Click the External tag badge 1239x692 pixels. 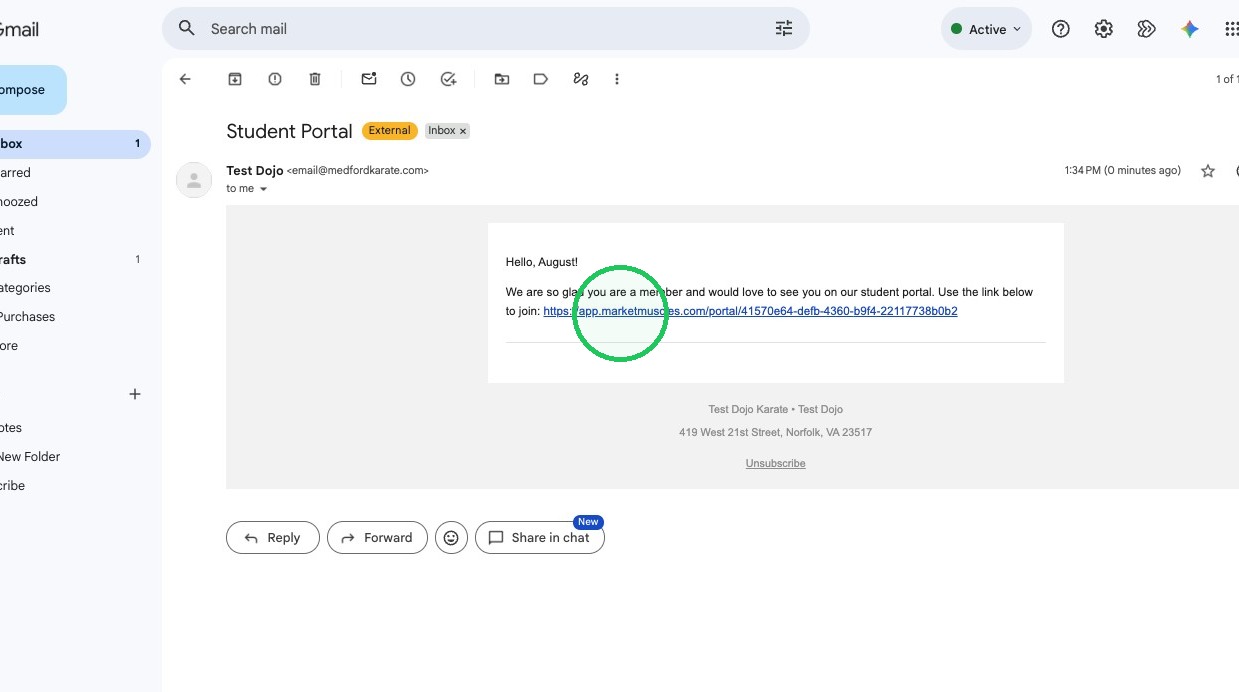[x=390, y=131]
